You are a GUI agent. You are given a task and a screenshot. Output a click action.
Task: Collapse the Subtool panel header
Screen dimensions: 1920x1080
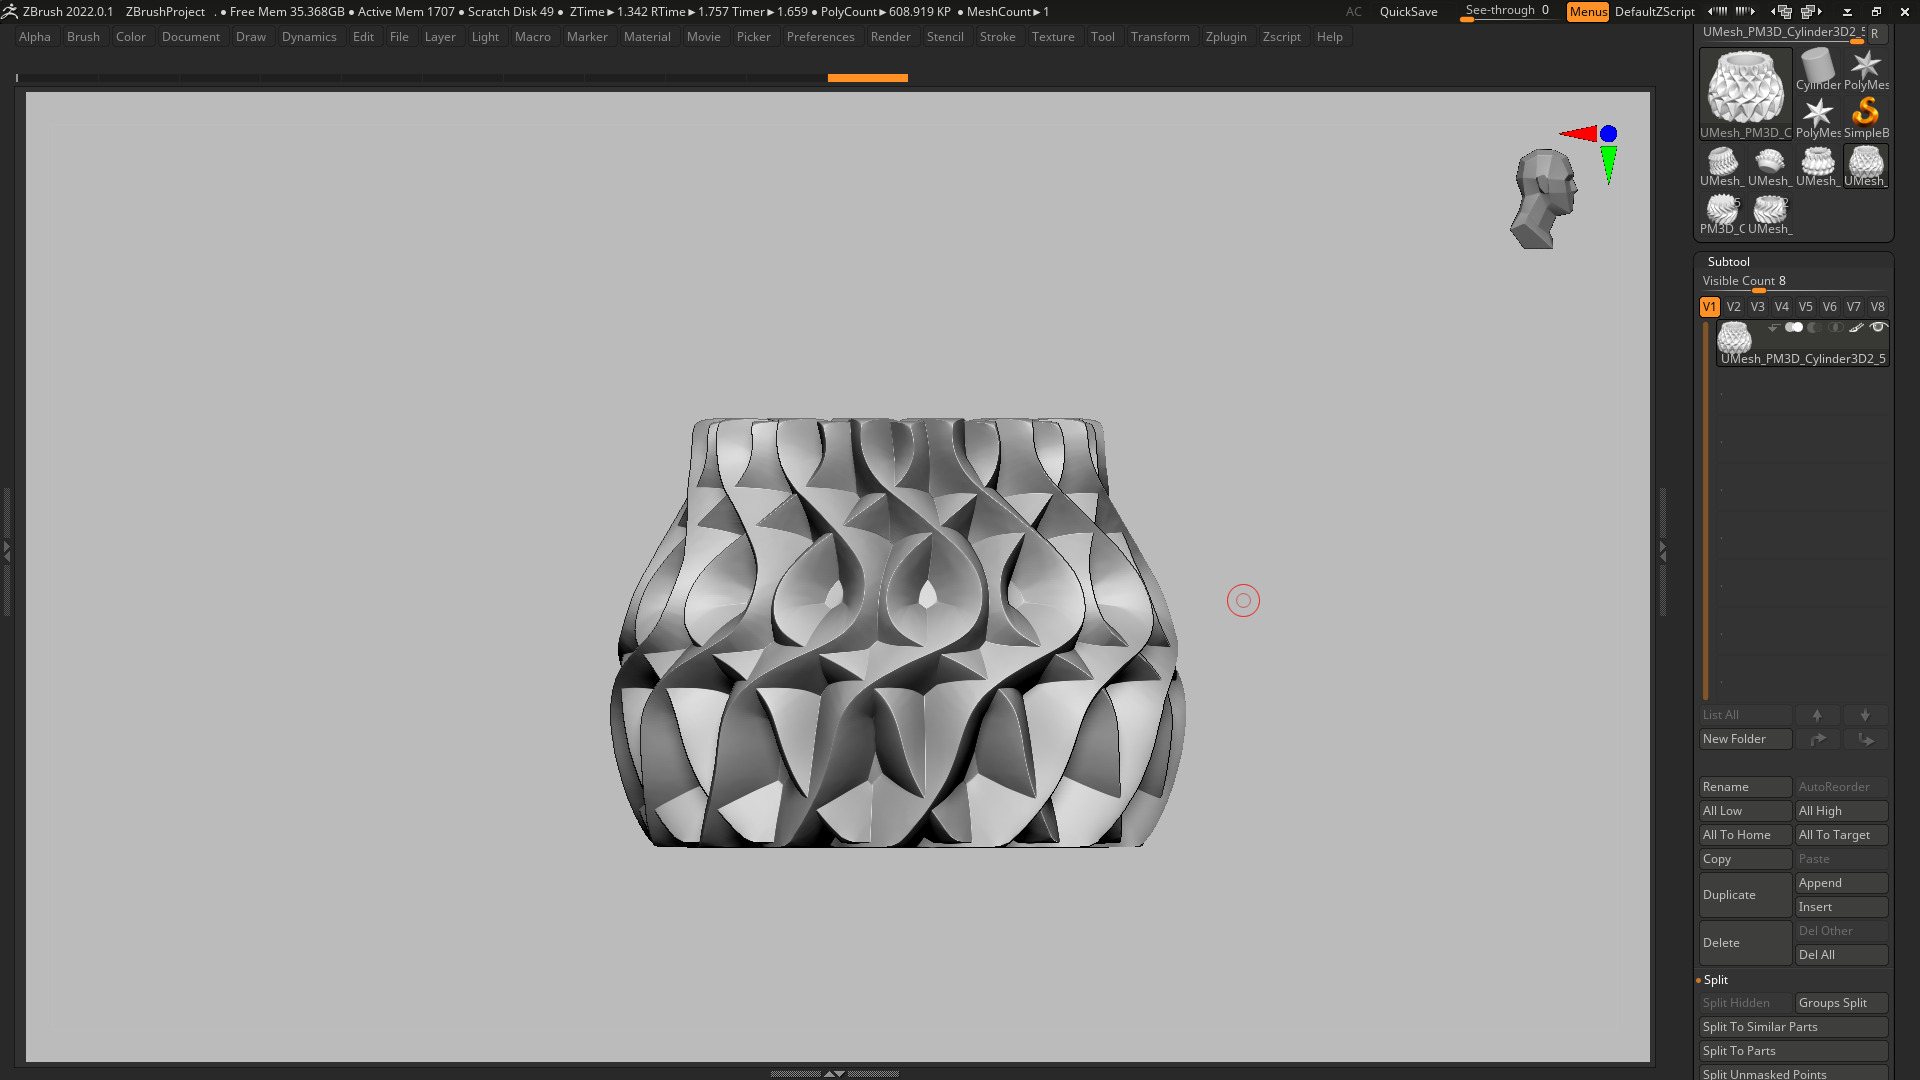pos(1728,261)
